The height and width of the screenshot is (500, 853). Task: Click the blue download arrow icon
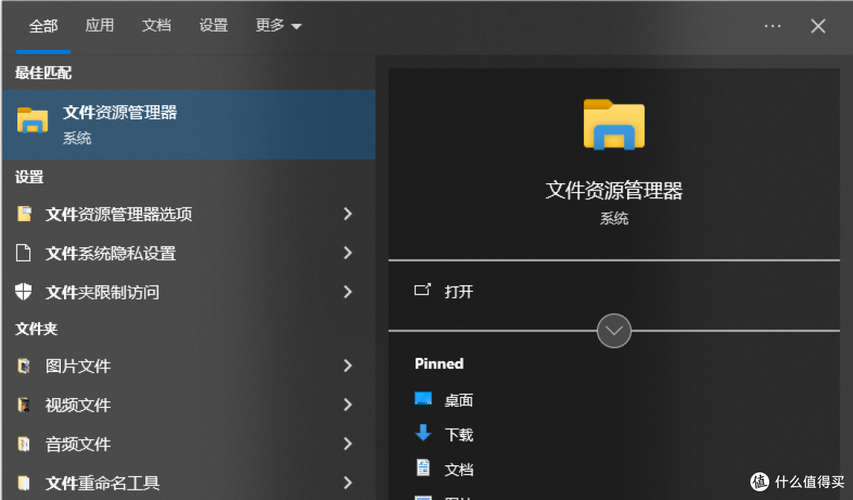(423, 434)
